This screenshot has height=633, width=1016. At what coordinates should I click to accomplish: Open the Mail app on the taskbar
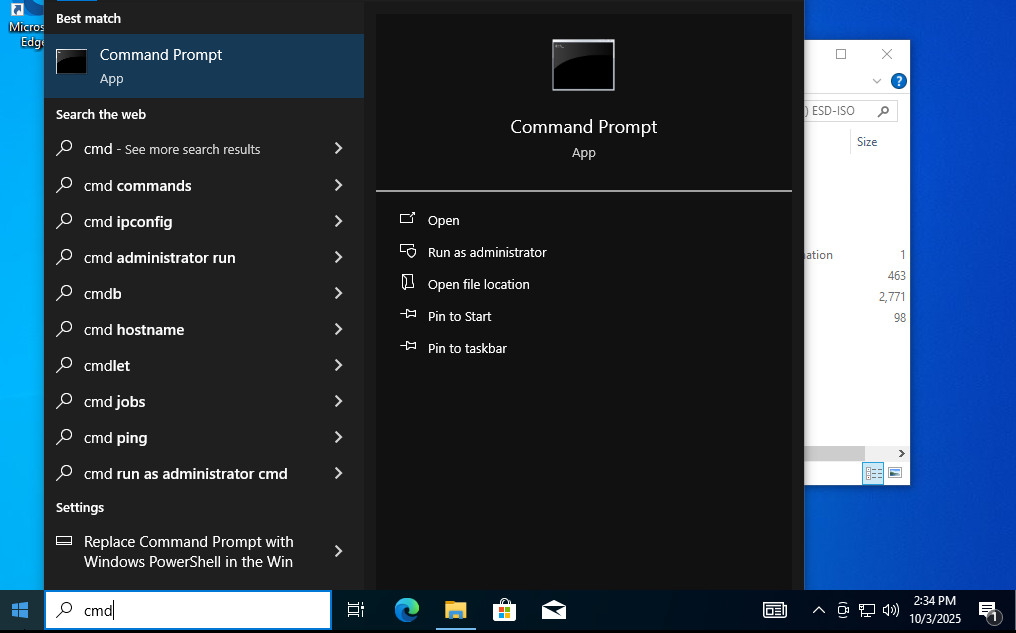point(553,610)
